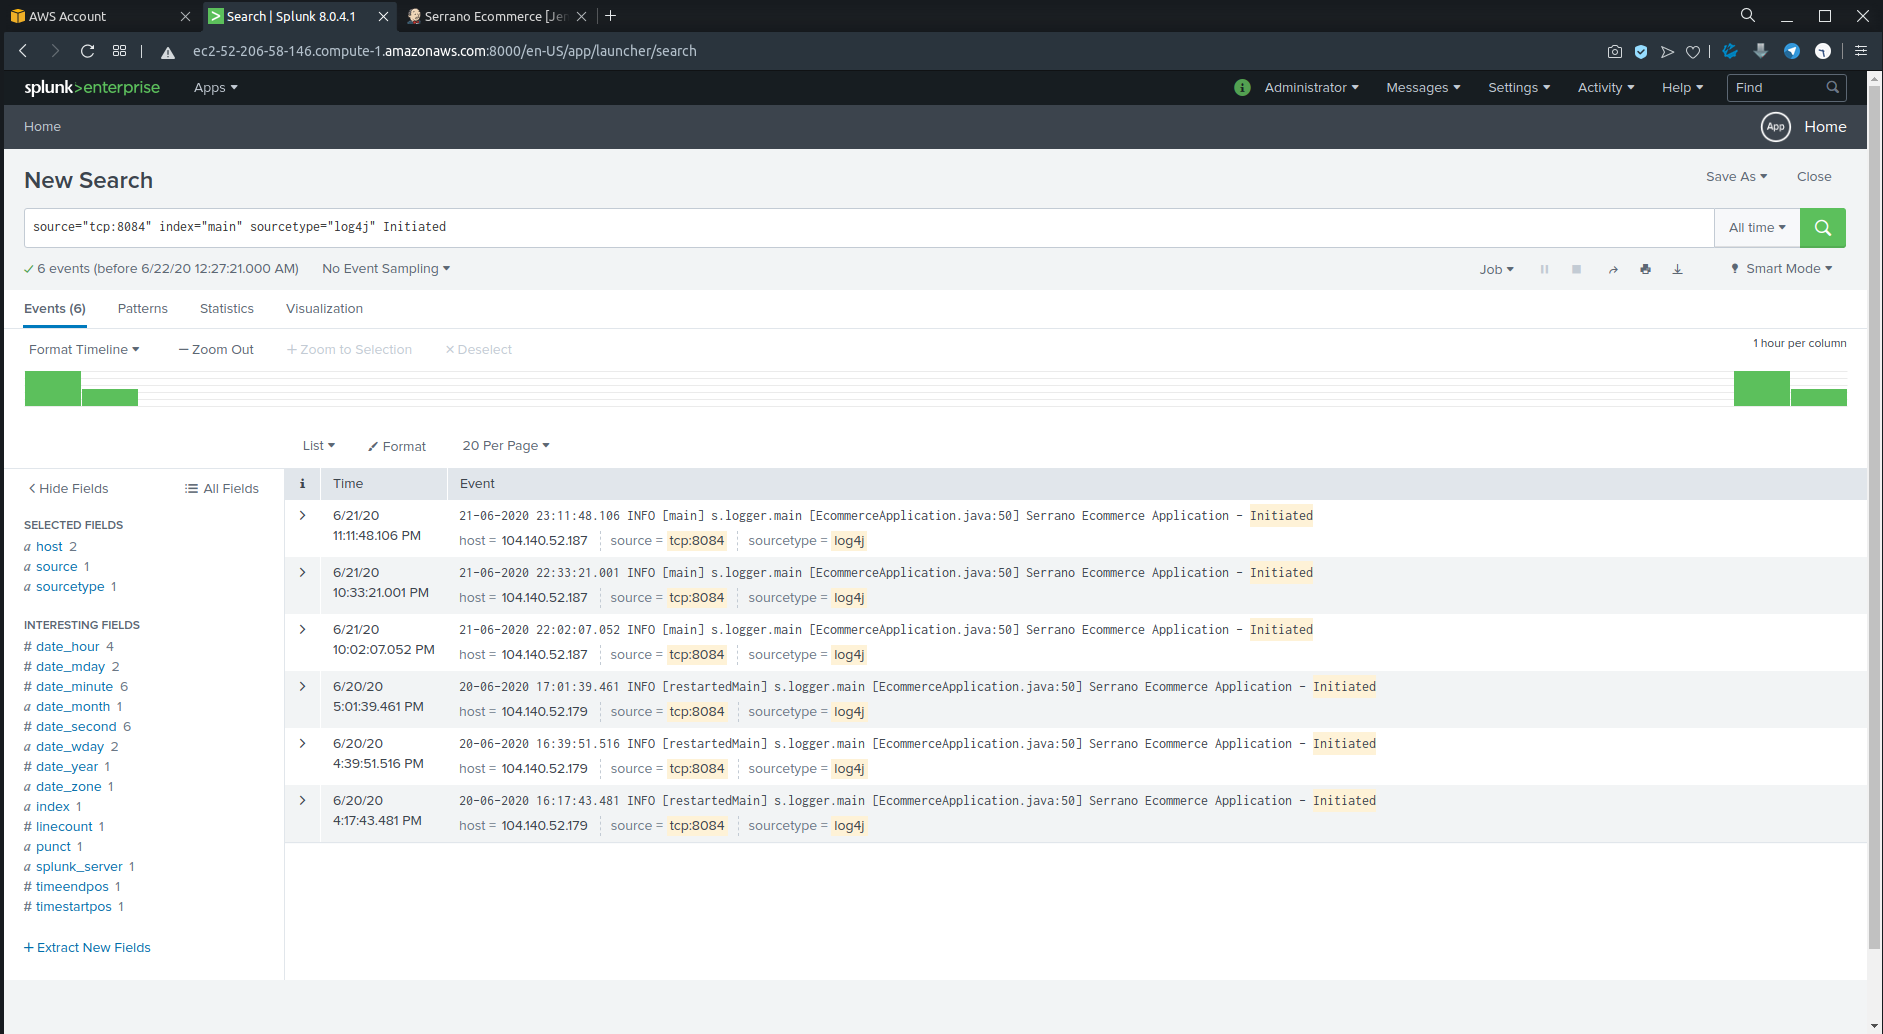Switch to Serrano Ecommerce Jenkins browser tab

[497, 16]
